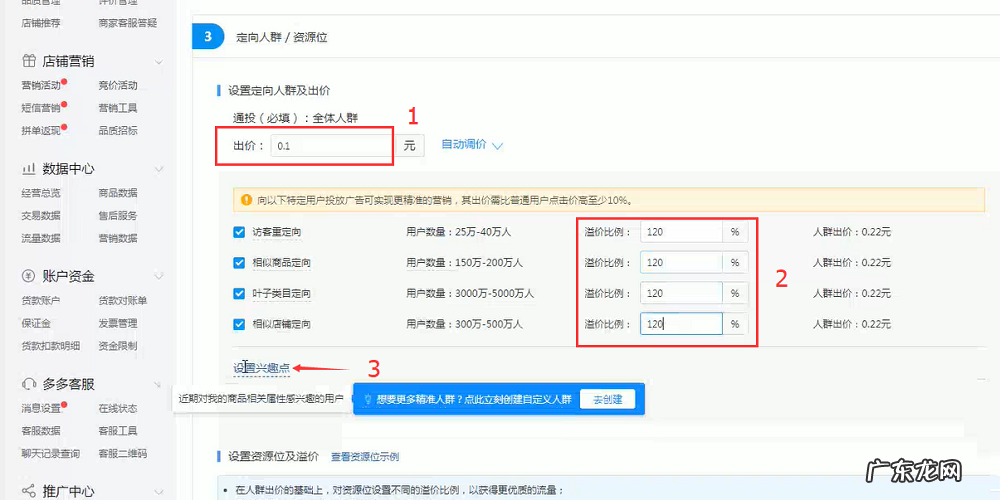Open 消息设置 in sidebar
The width and height of the screenshot is (1000, 500).
point(41,408)
